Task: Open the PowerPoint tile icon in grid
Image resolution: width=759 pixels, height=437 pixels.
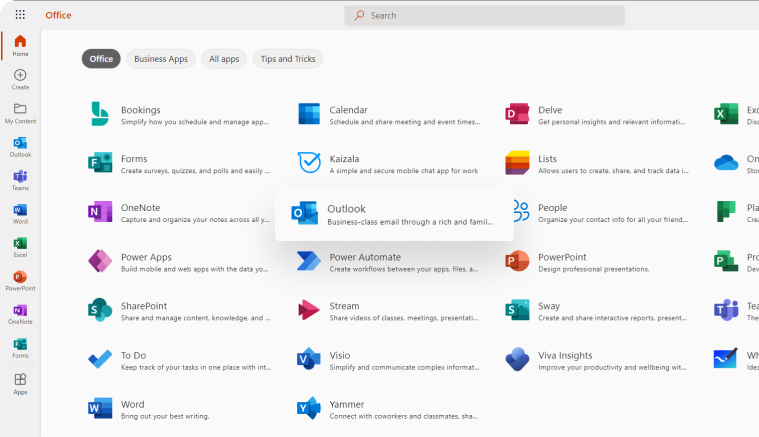Action: pyautogui.click(x=517, y=261)
